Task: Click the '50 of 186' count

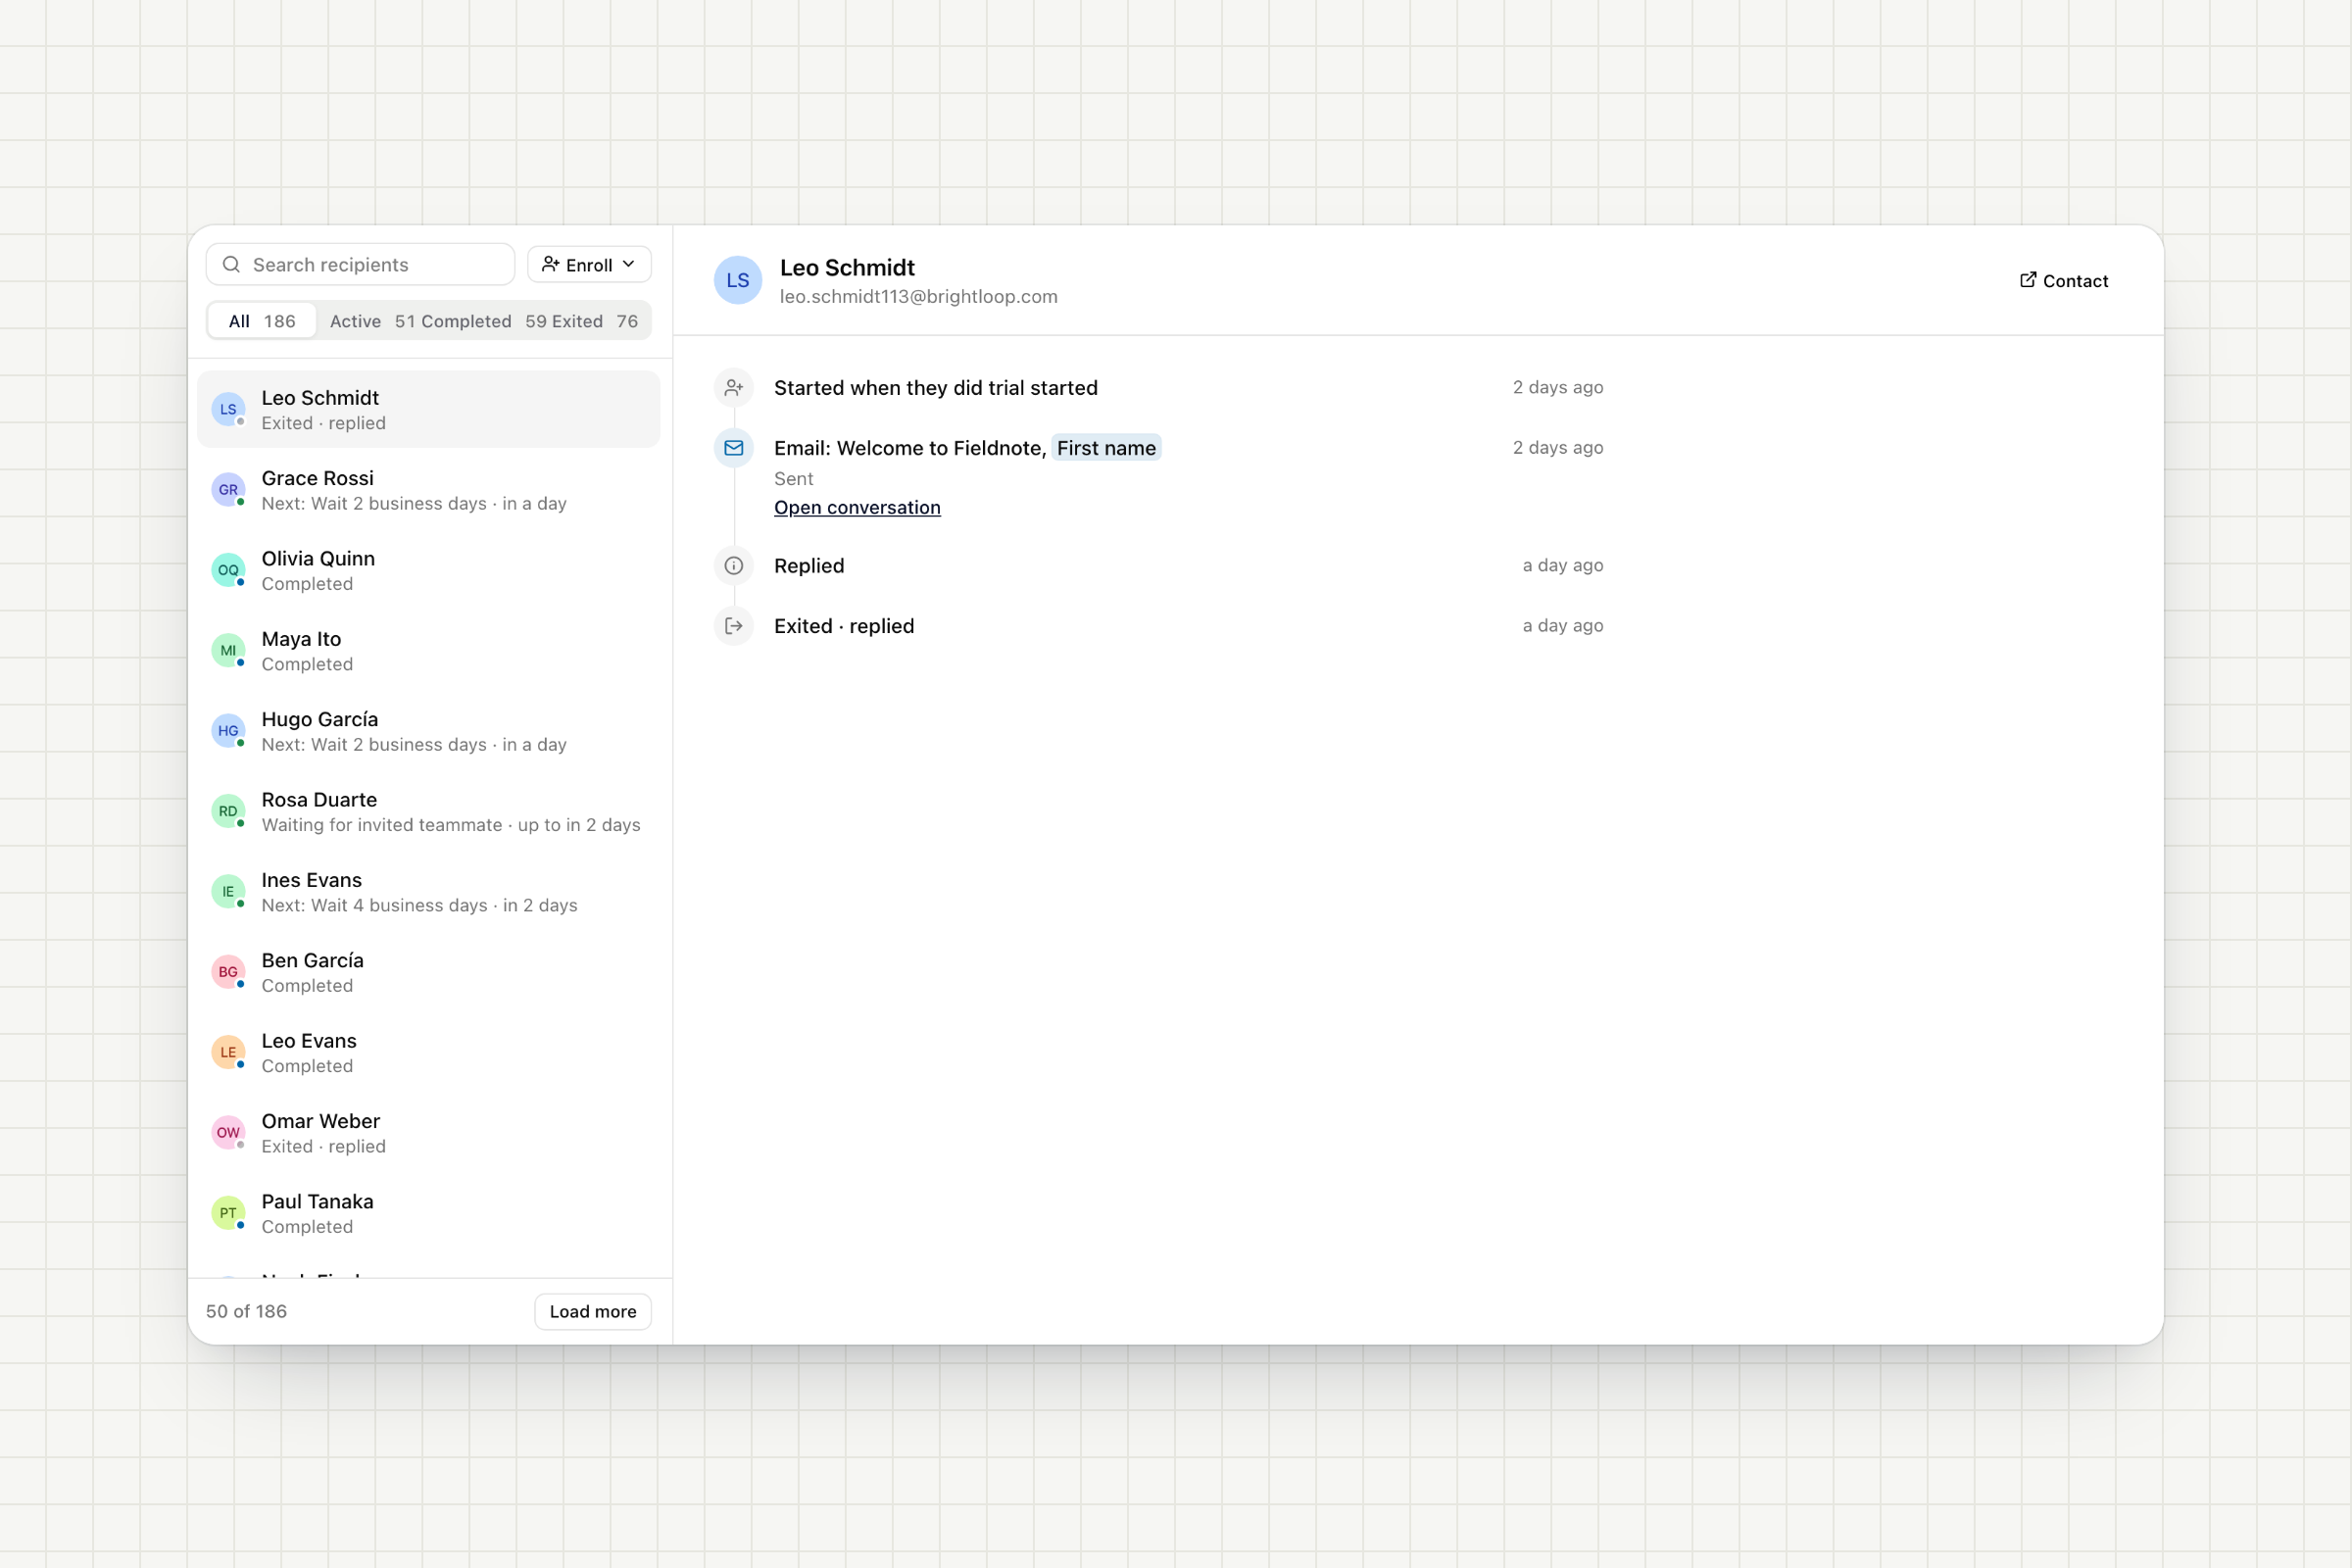Action: pos(246,1311)
